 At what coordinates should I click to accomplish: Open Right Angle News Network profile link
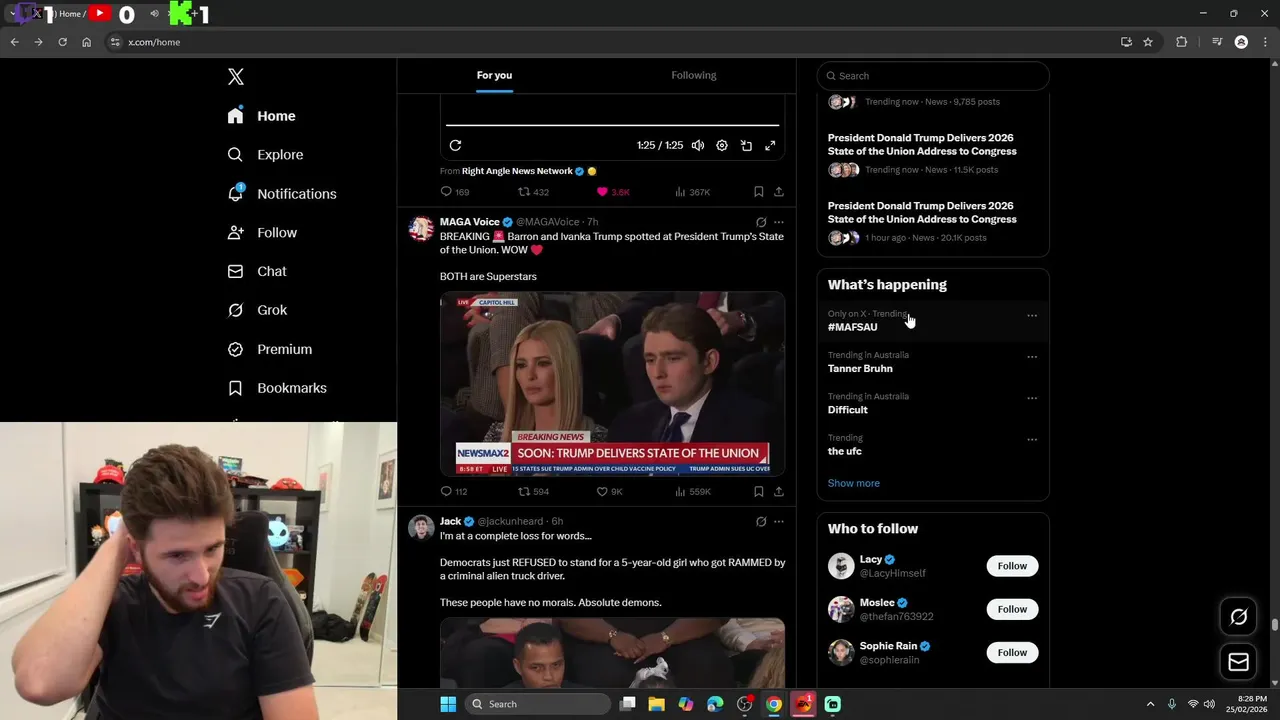pyautogui.click(x=517, y=171)
